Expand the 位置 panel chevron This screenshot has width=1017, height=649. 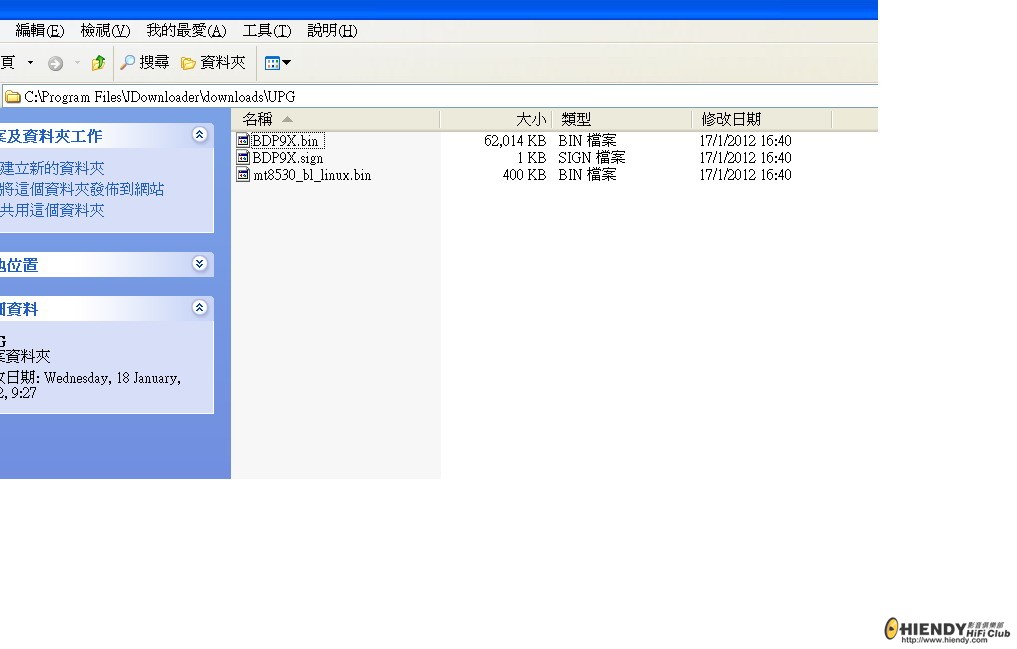coord(200,263)
